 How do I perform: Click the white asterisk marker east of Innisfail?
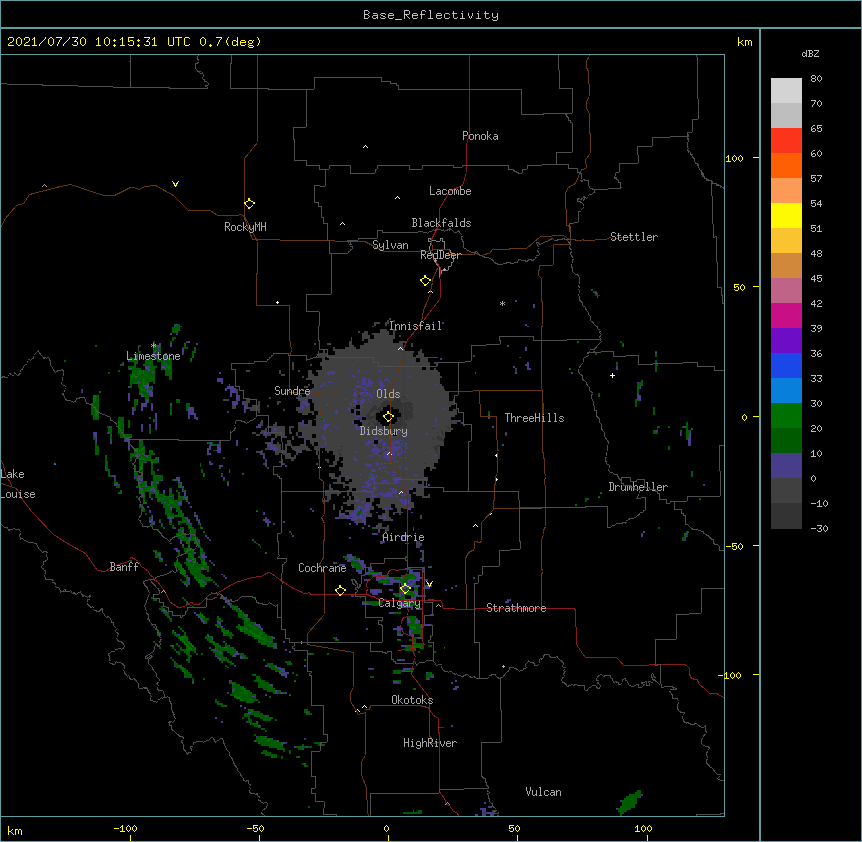502,303
